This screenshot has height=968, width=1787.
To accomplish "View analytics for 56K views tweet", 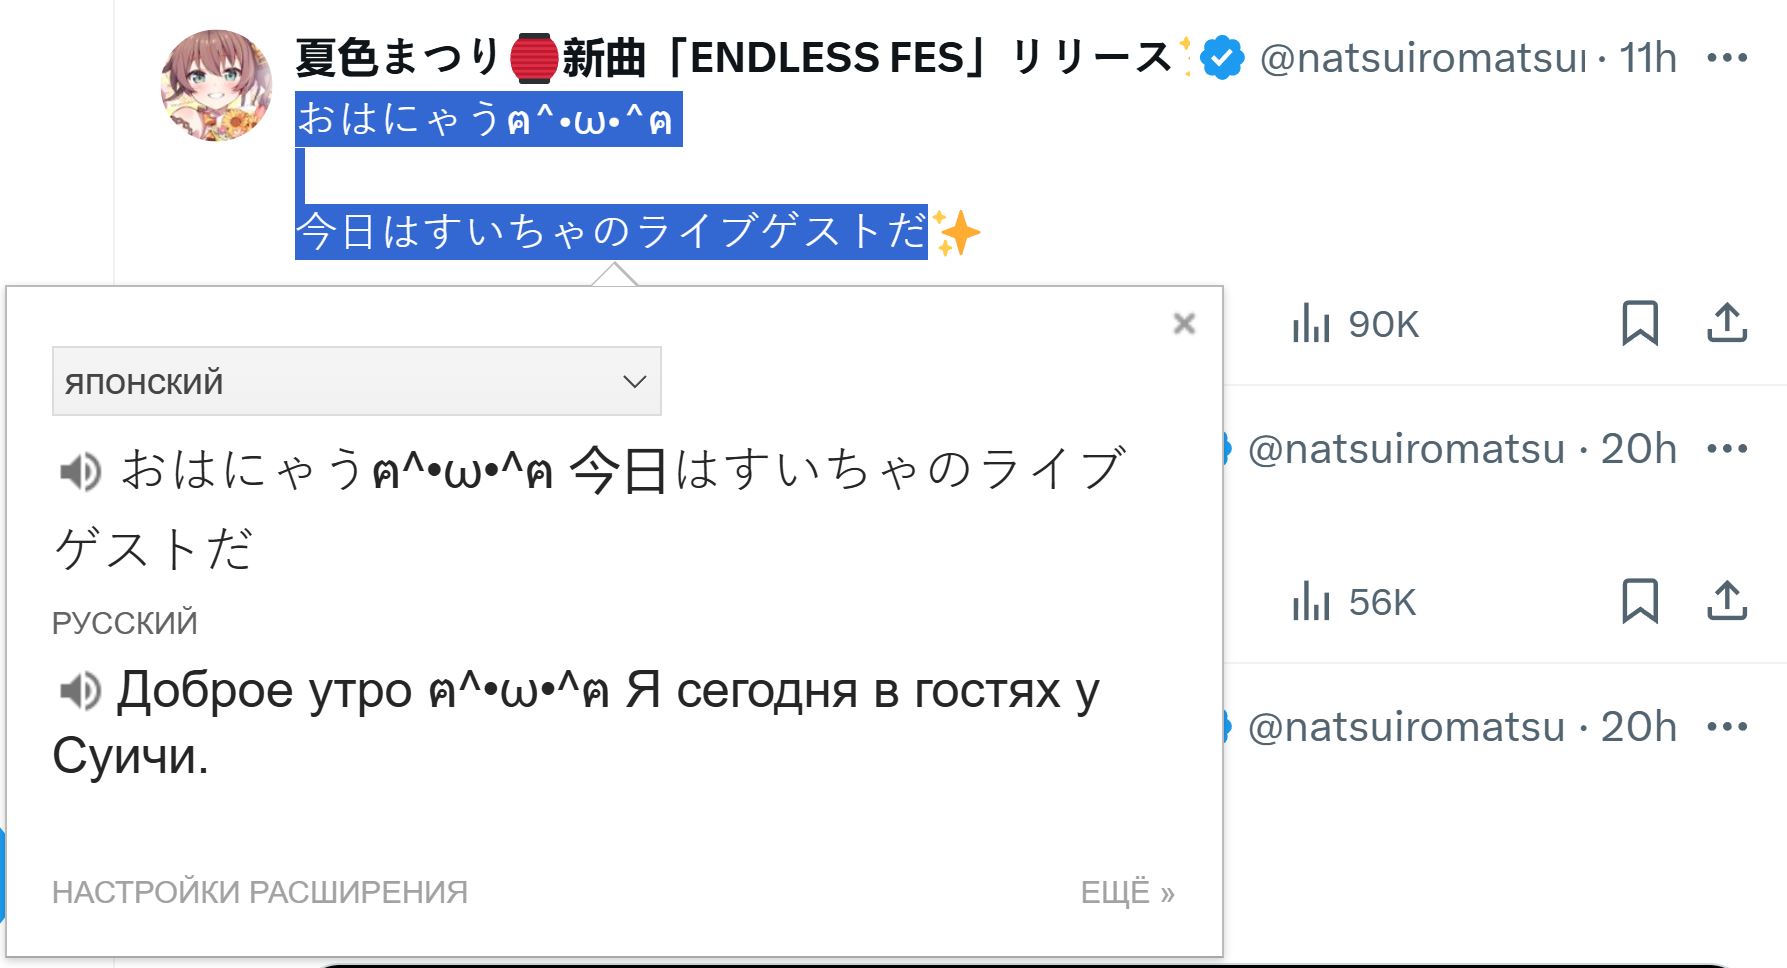I will [x=1353, y=602].
